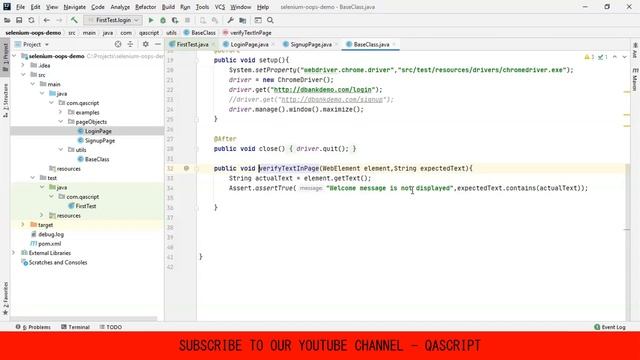Close the BaseClass.java tab
Image resolution: width=640 pixels, height=360 pixels.
(394, 44)
